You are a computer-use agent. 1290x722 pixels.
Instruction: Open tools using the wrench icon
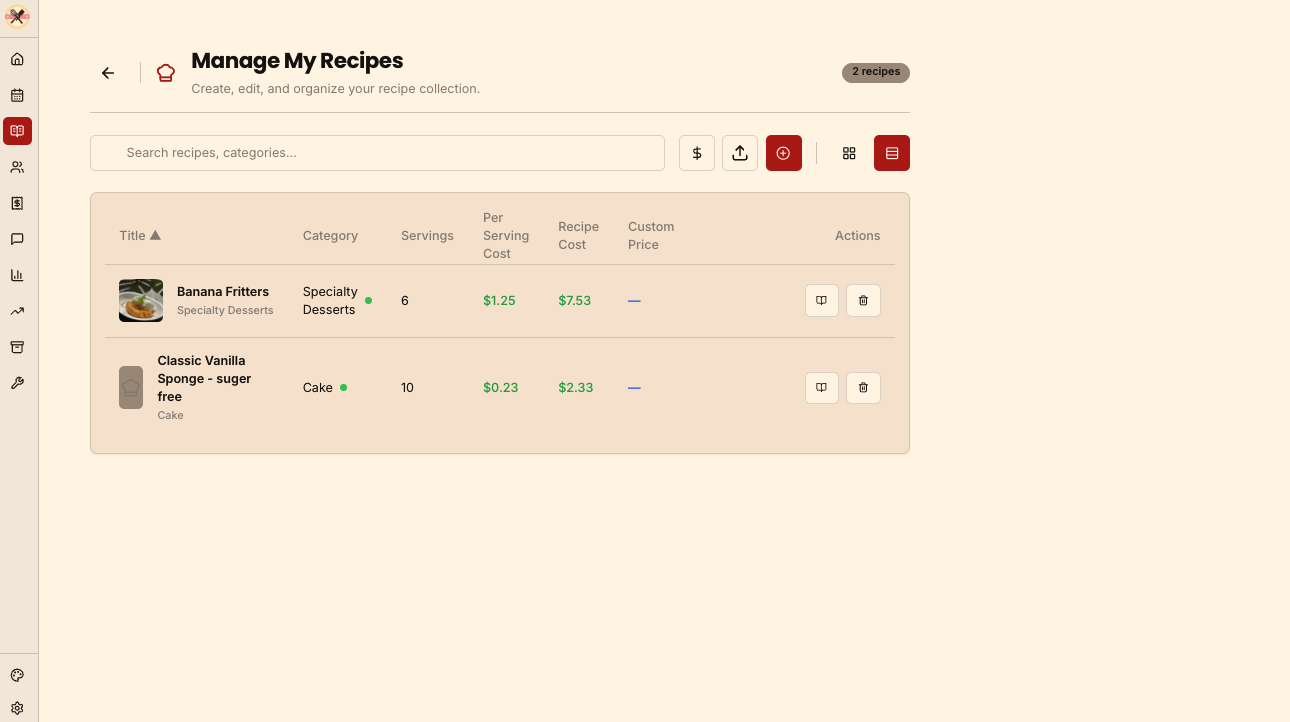tap(17, 383)
